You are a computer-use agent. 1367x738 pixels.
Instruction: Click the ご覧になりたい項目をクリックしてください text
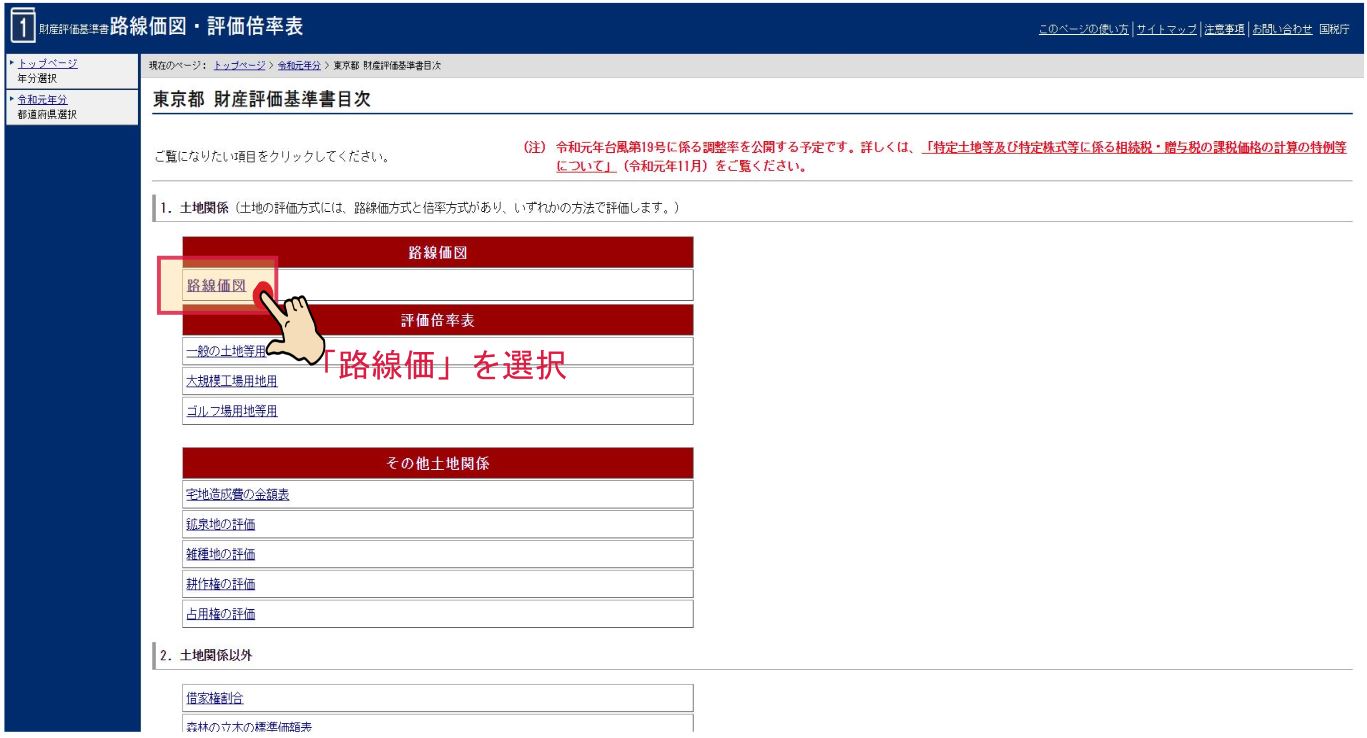(x=271, y=158)
